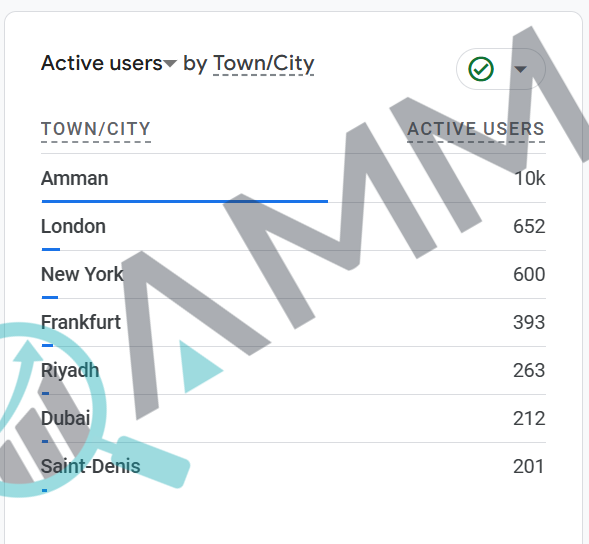The height and width of the screenshot is (544, 589).
Task: Select the Frankfurt row
Action: click(293, 323)
